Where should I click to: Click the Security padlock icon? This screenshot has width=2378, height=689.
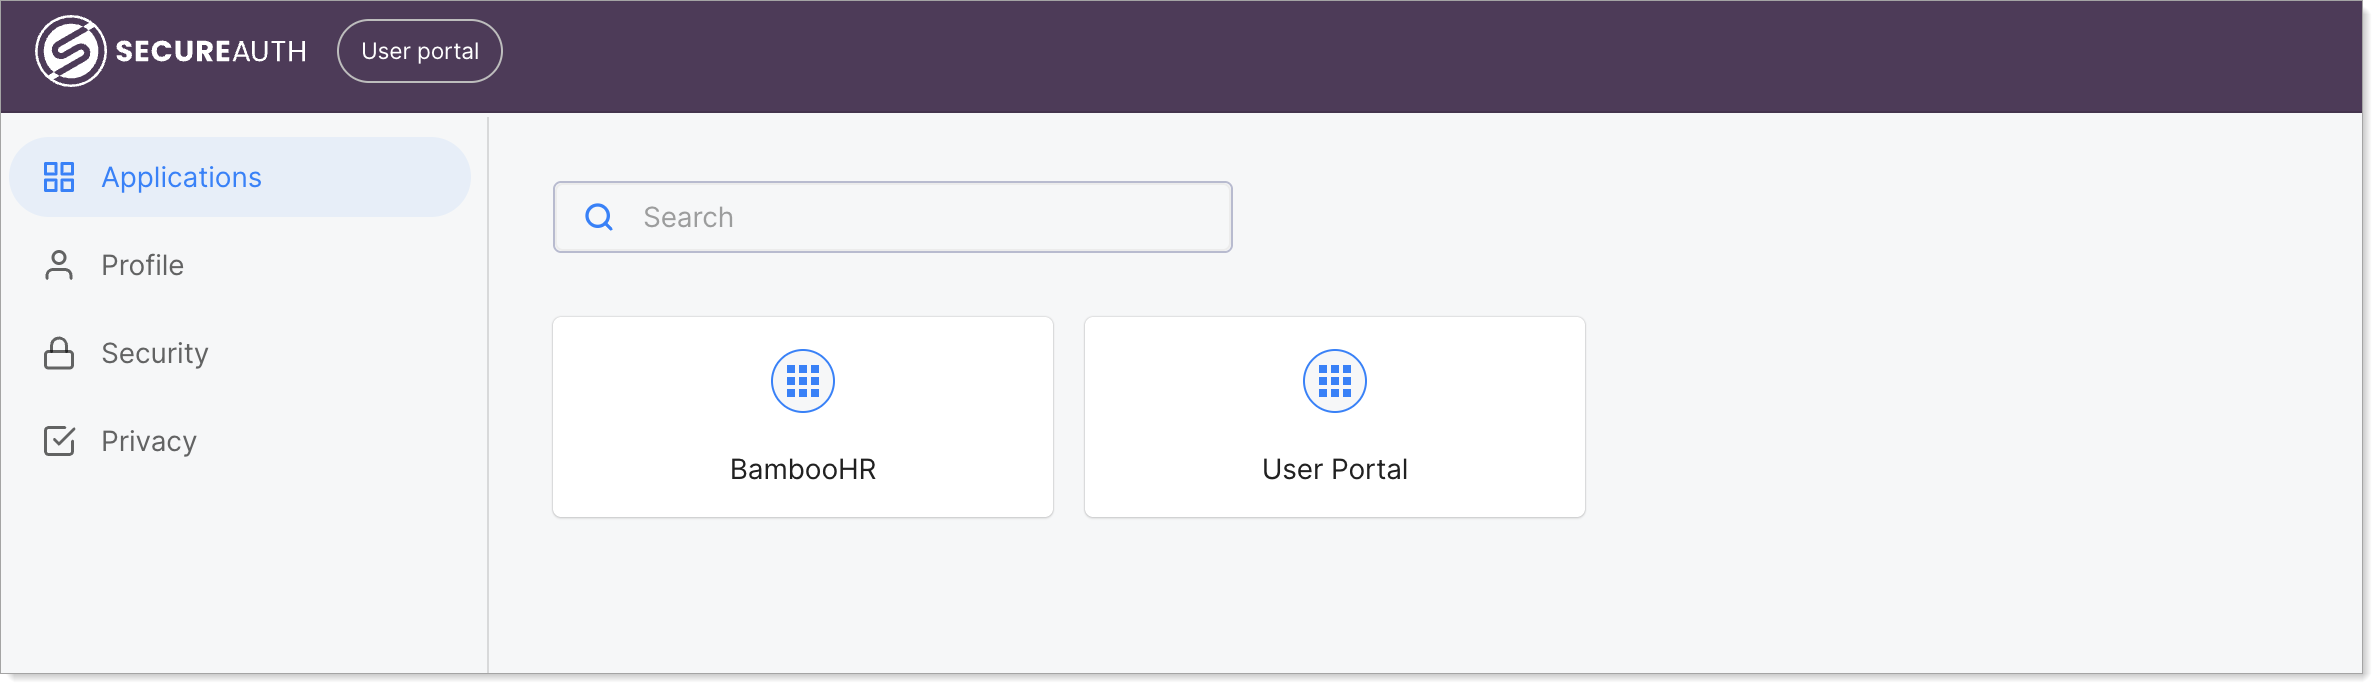tap(59, 353)
